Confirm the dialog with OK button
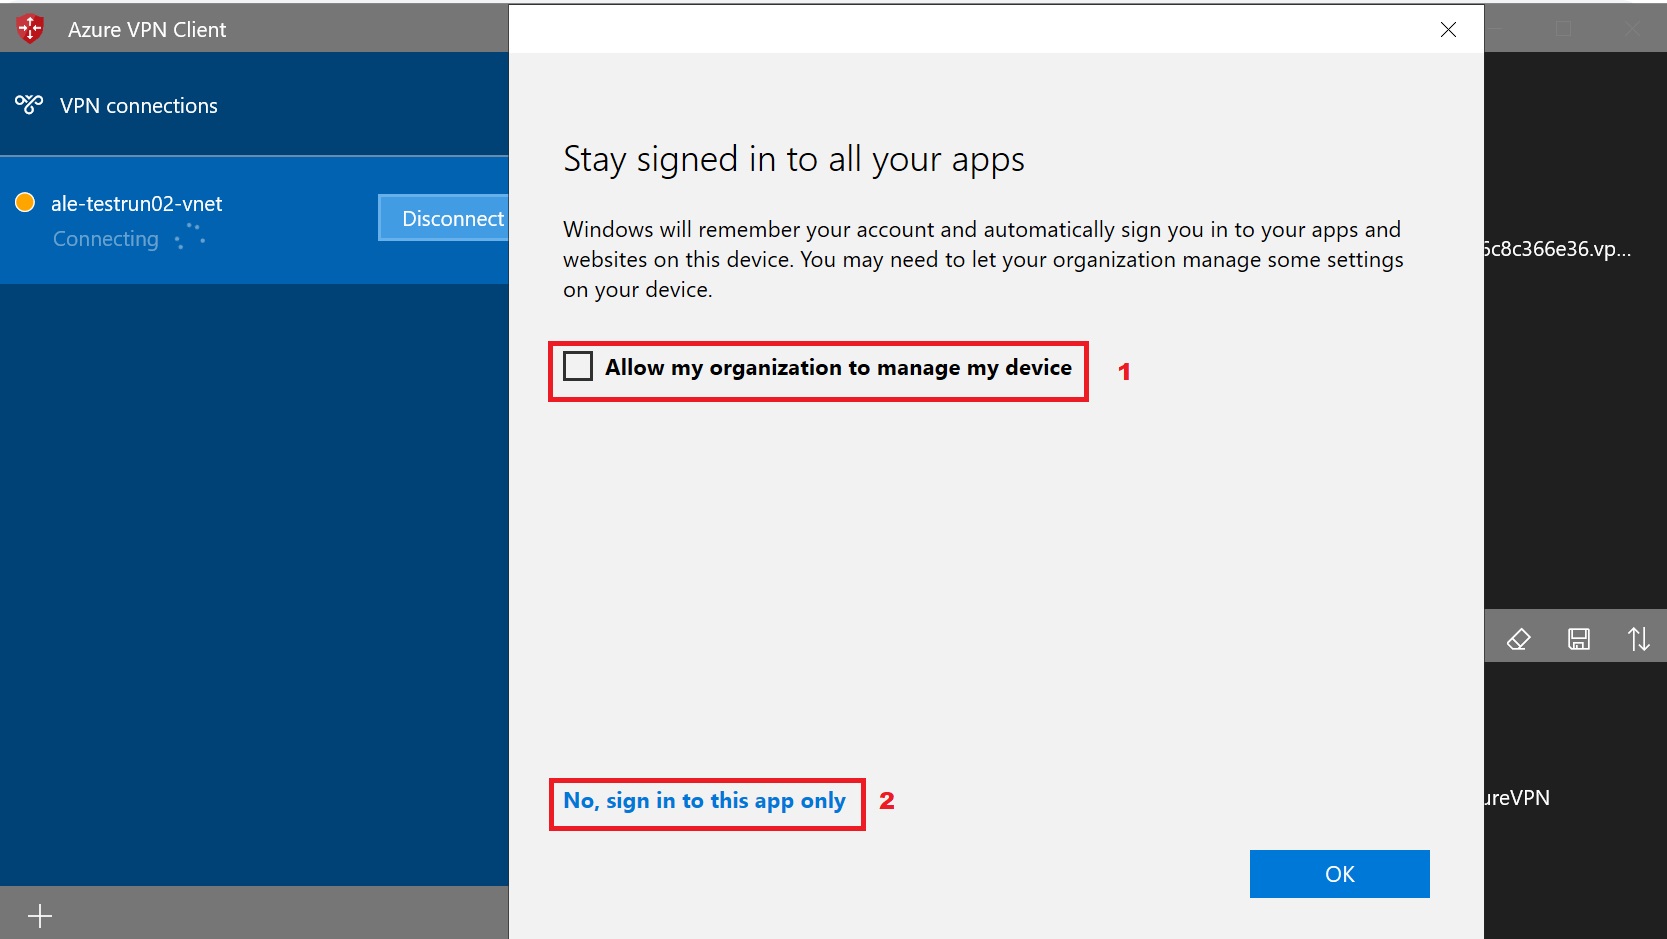This screenshot has height=939, width=1667. (x=1339, y=874)
